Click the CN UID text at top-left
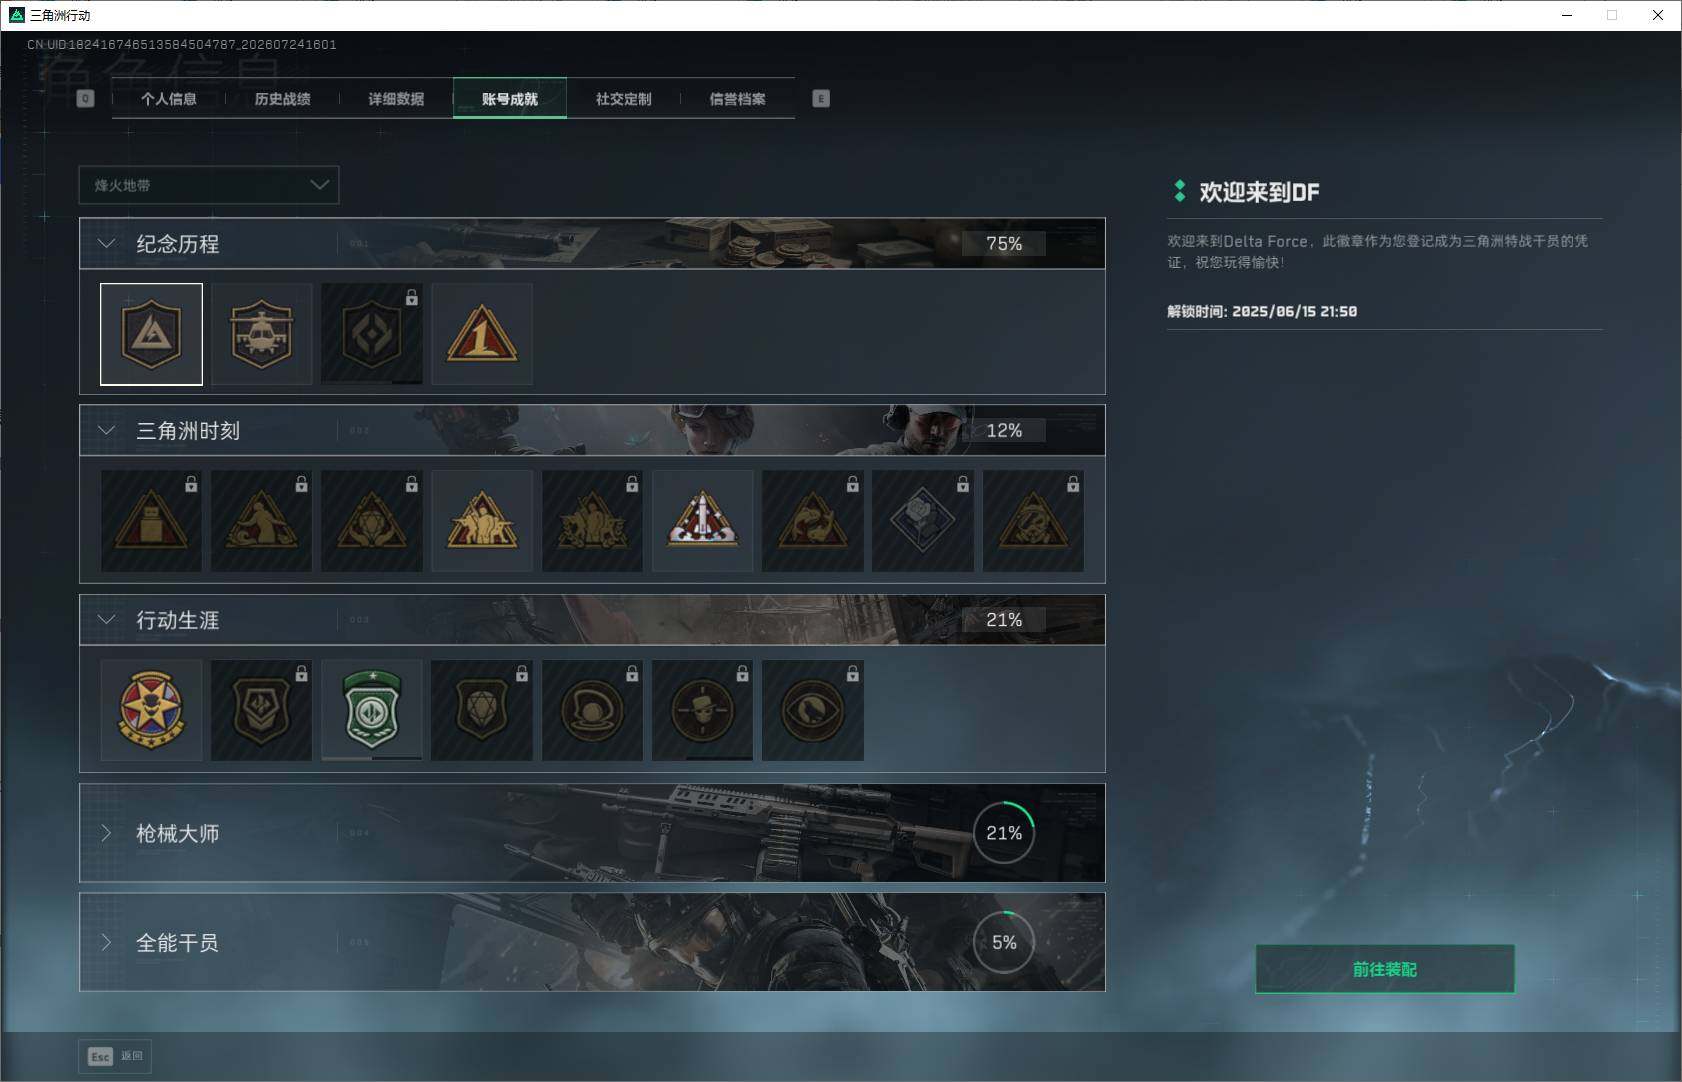This screenshot has height=1082, width=1682. pyautogui.click(x=181, y=44)
